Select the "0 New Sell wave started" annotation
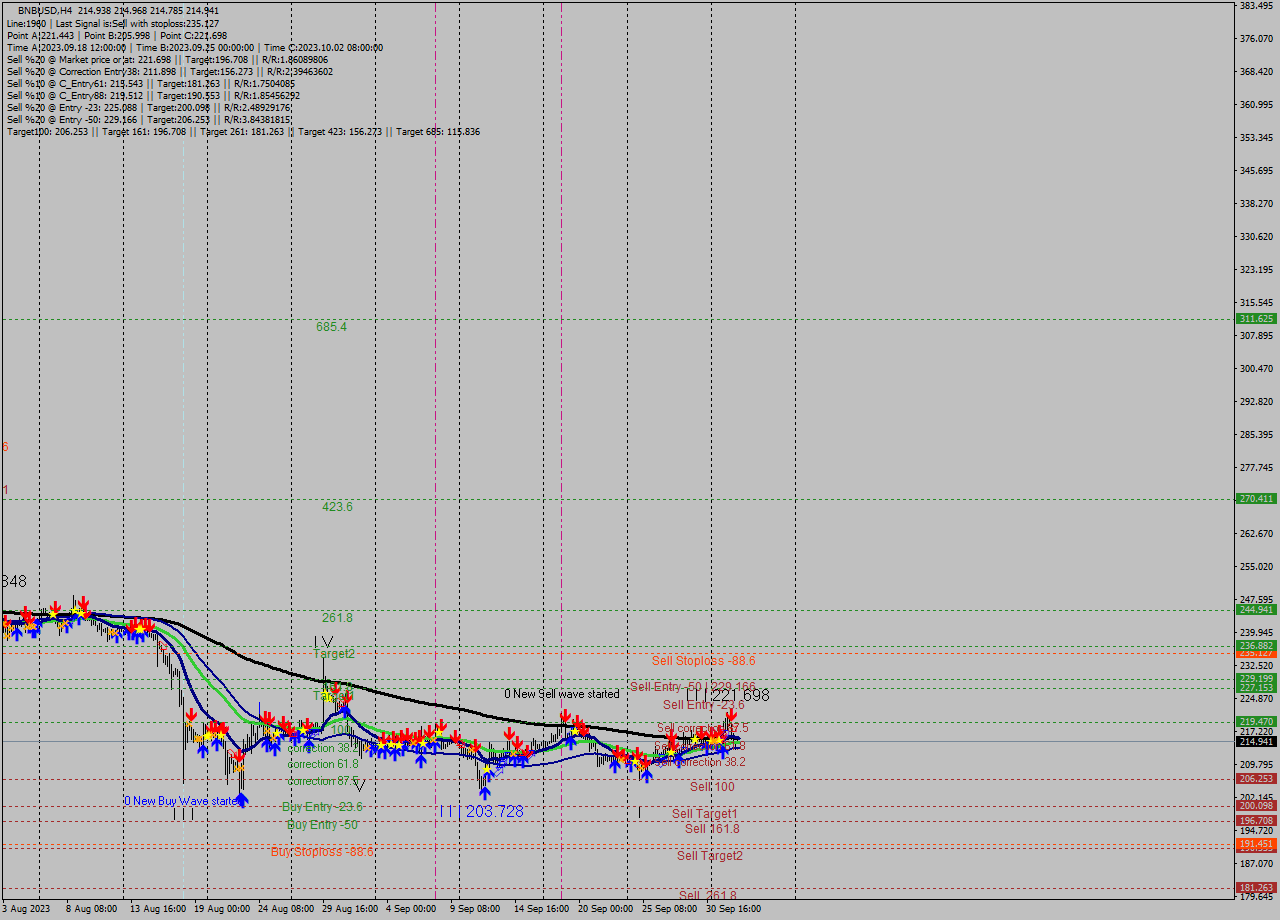This screenshot has height=920, width=1280. tap(562, 694)
